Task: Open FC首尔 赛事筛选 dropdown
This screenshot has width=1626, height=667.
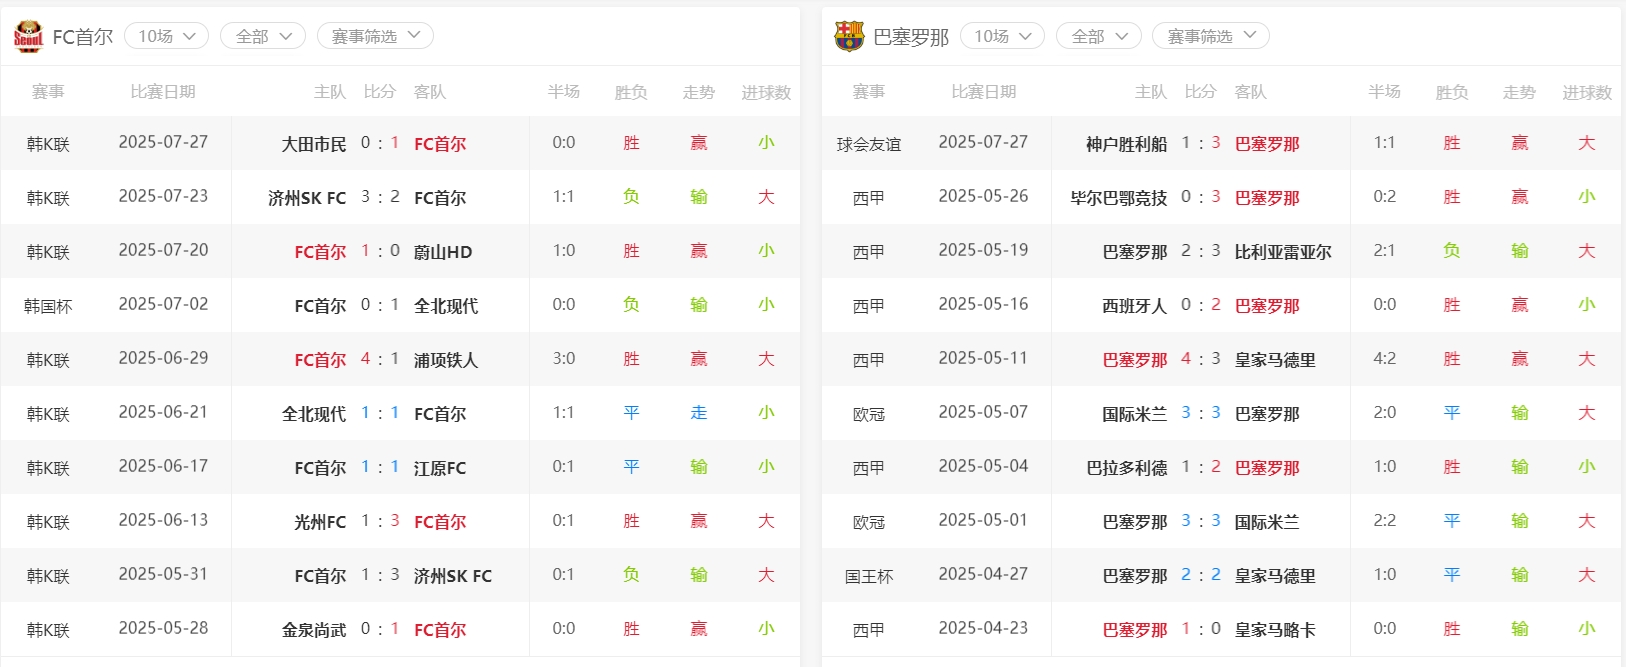Action: click(375, 36)
